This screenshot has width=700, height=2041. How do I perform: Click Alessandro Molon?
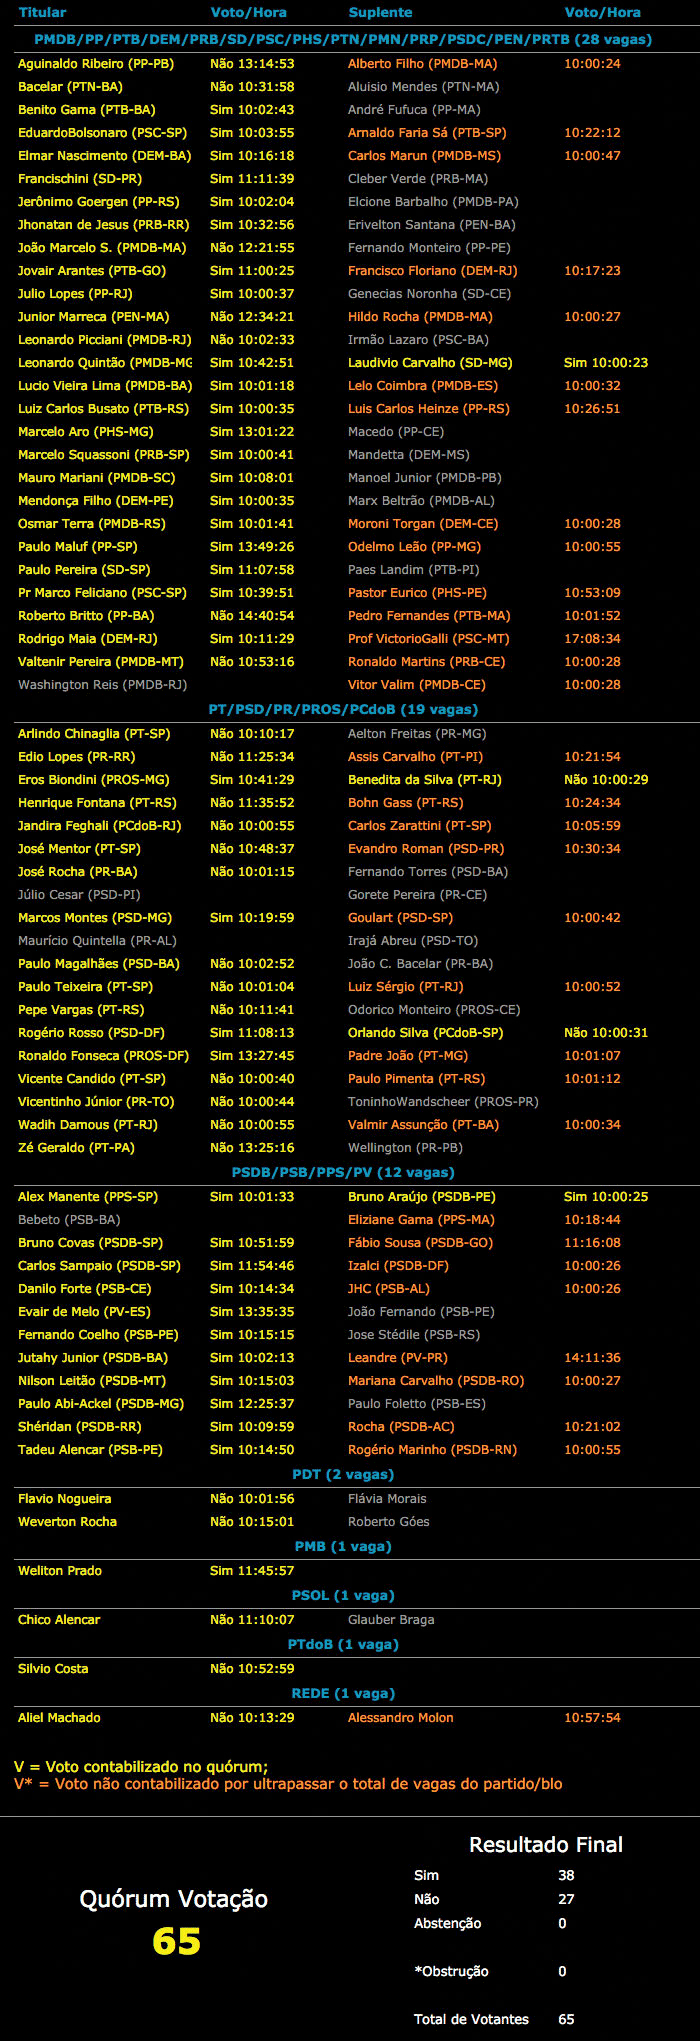(401, 1718)
